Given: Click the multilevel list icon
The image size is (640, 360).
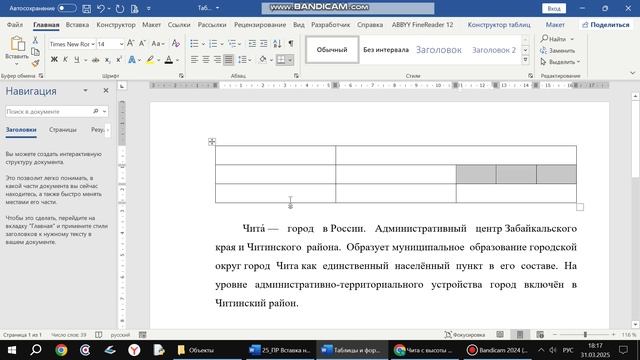Looking at the screenshot, I should [232, 43].
